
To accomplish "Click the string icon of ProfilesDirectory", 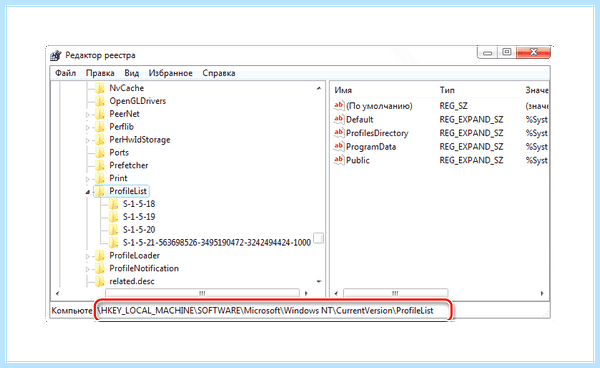I will [339, 133].
